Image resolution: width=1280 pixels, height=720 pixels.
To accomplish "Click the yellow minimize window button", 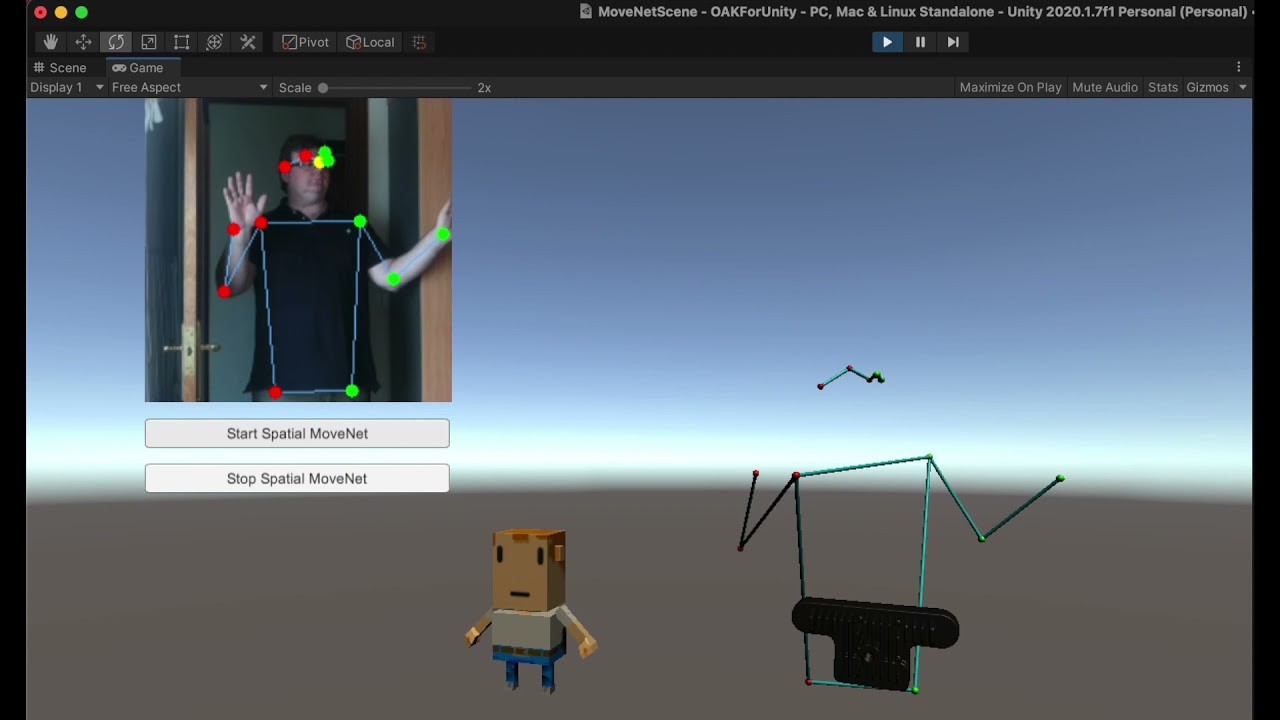I will [x=61, y=12].
